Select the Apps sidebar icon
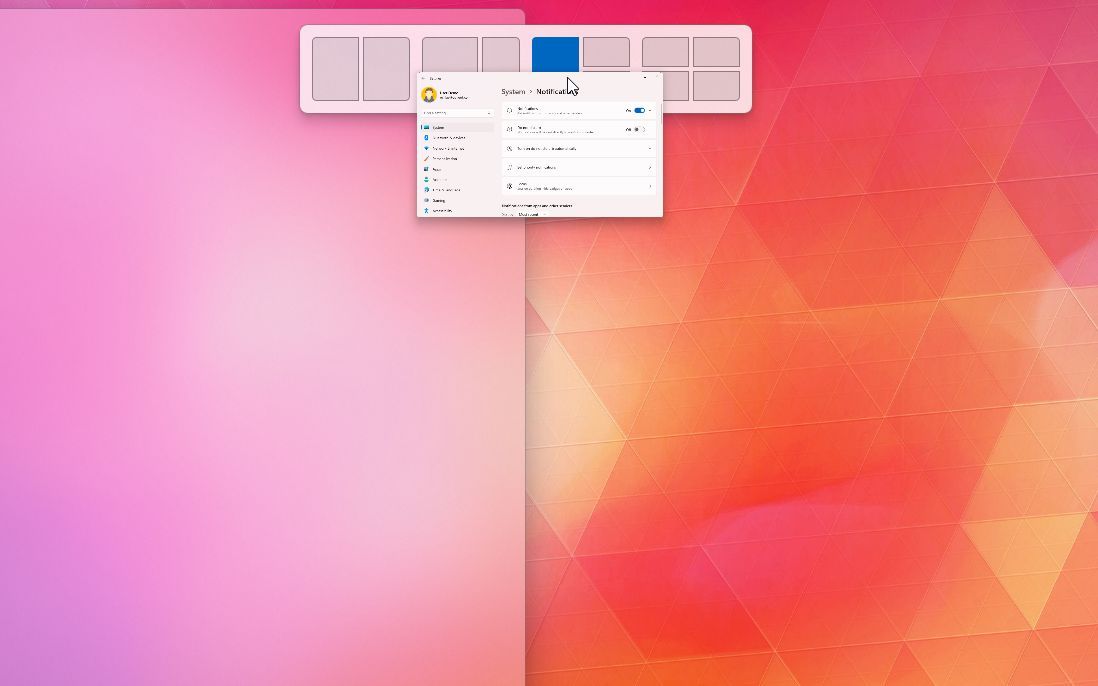The image size is (1098, 686). [x=427, y=169]
